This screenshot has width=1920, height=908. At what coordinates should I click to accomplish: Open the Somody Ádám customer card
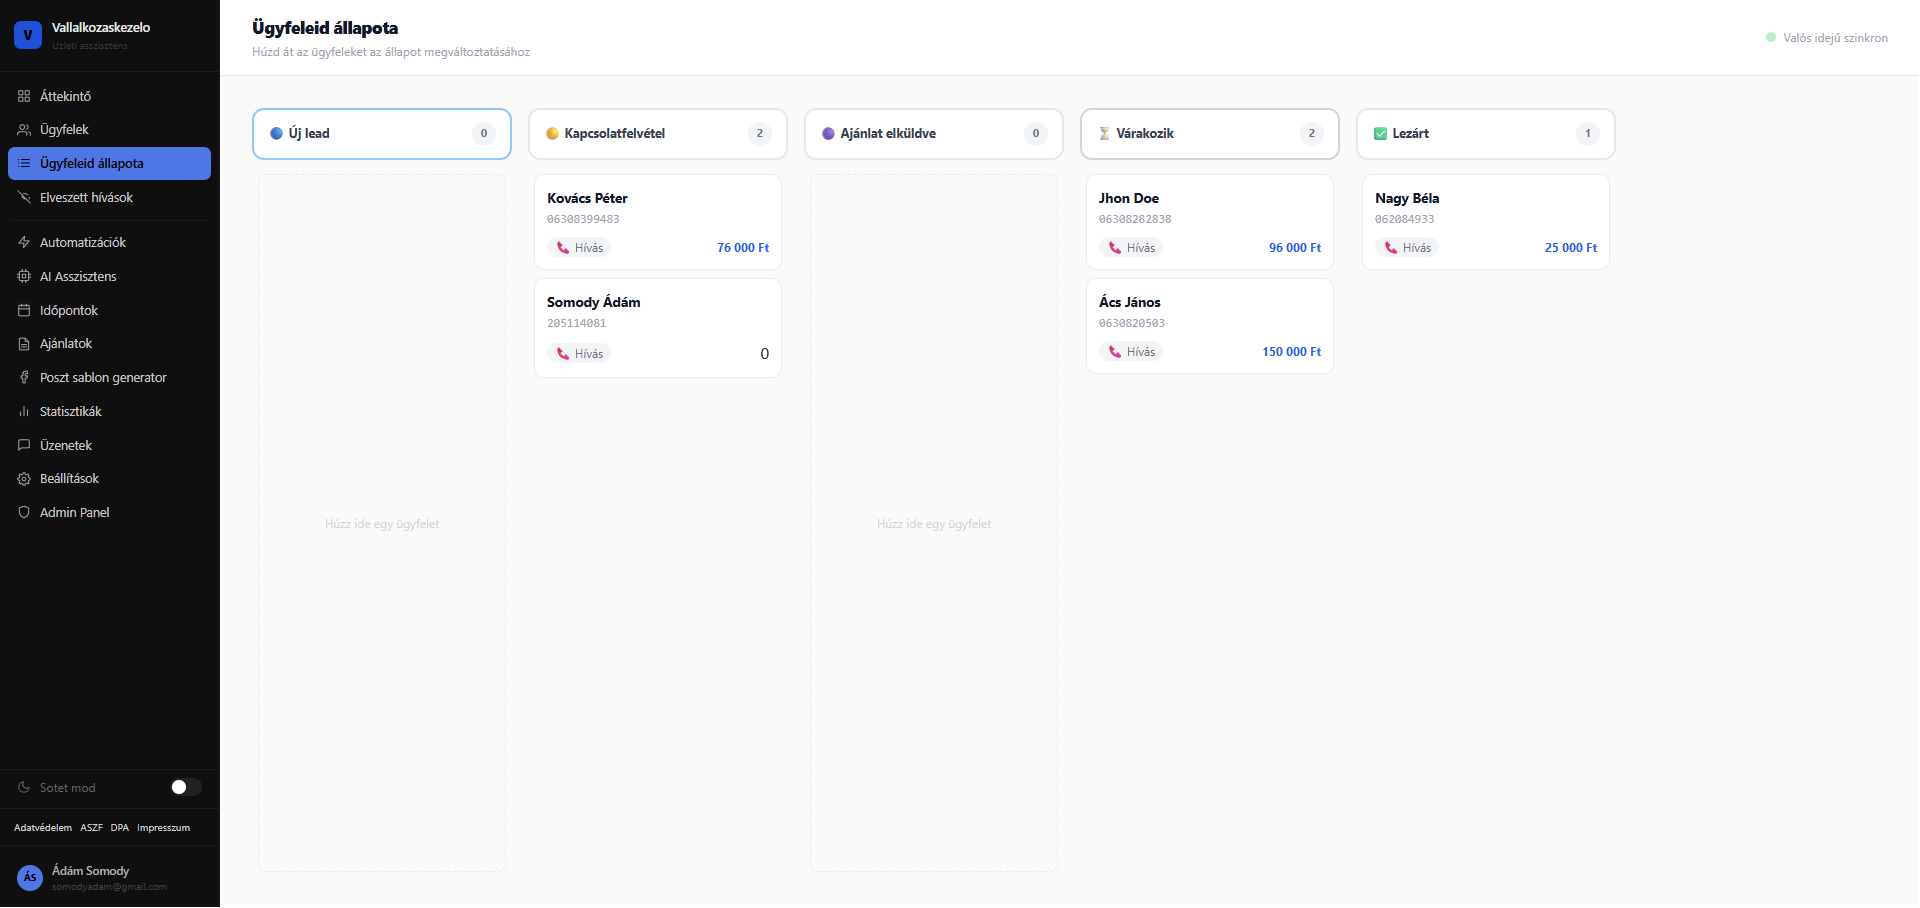click(x=658, y=328)
